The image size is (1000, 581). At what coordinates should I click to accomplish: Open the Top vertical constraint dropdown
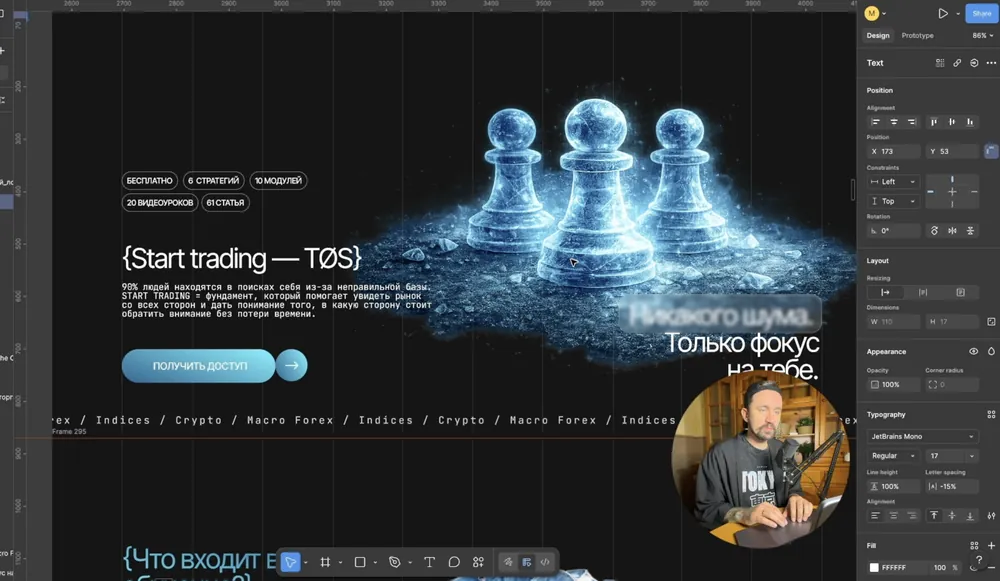click(x=893, y=201)
